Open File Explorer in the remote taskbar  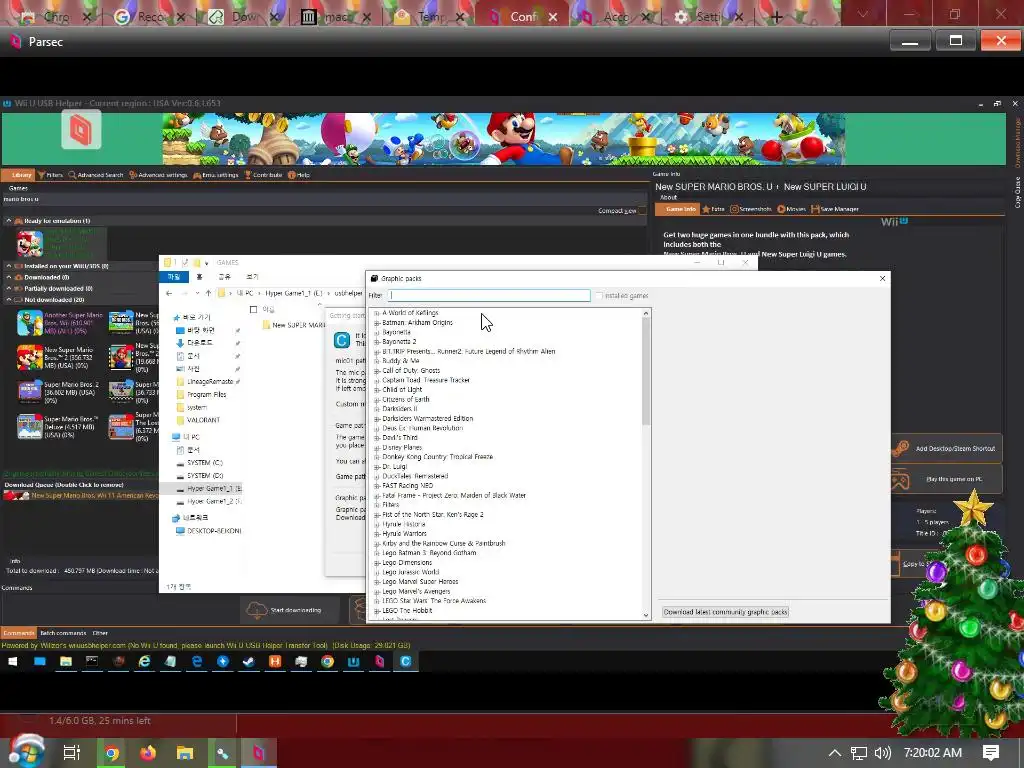click(66, 662)
